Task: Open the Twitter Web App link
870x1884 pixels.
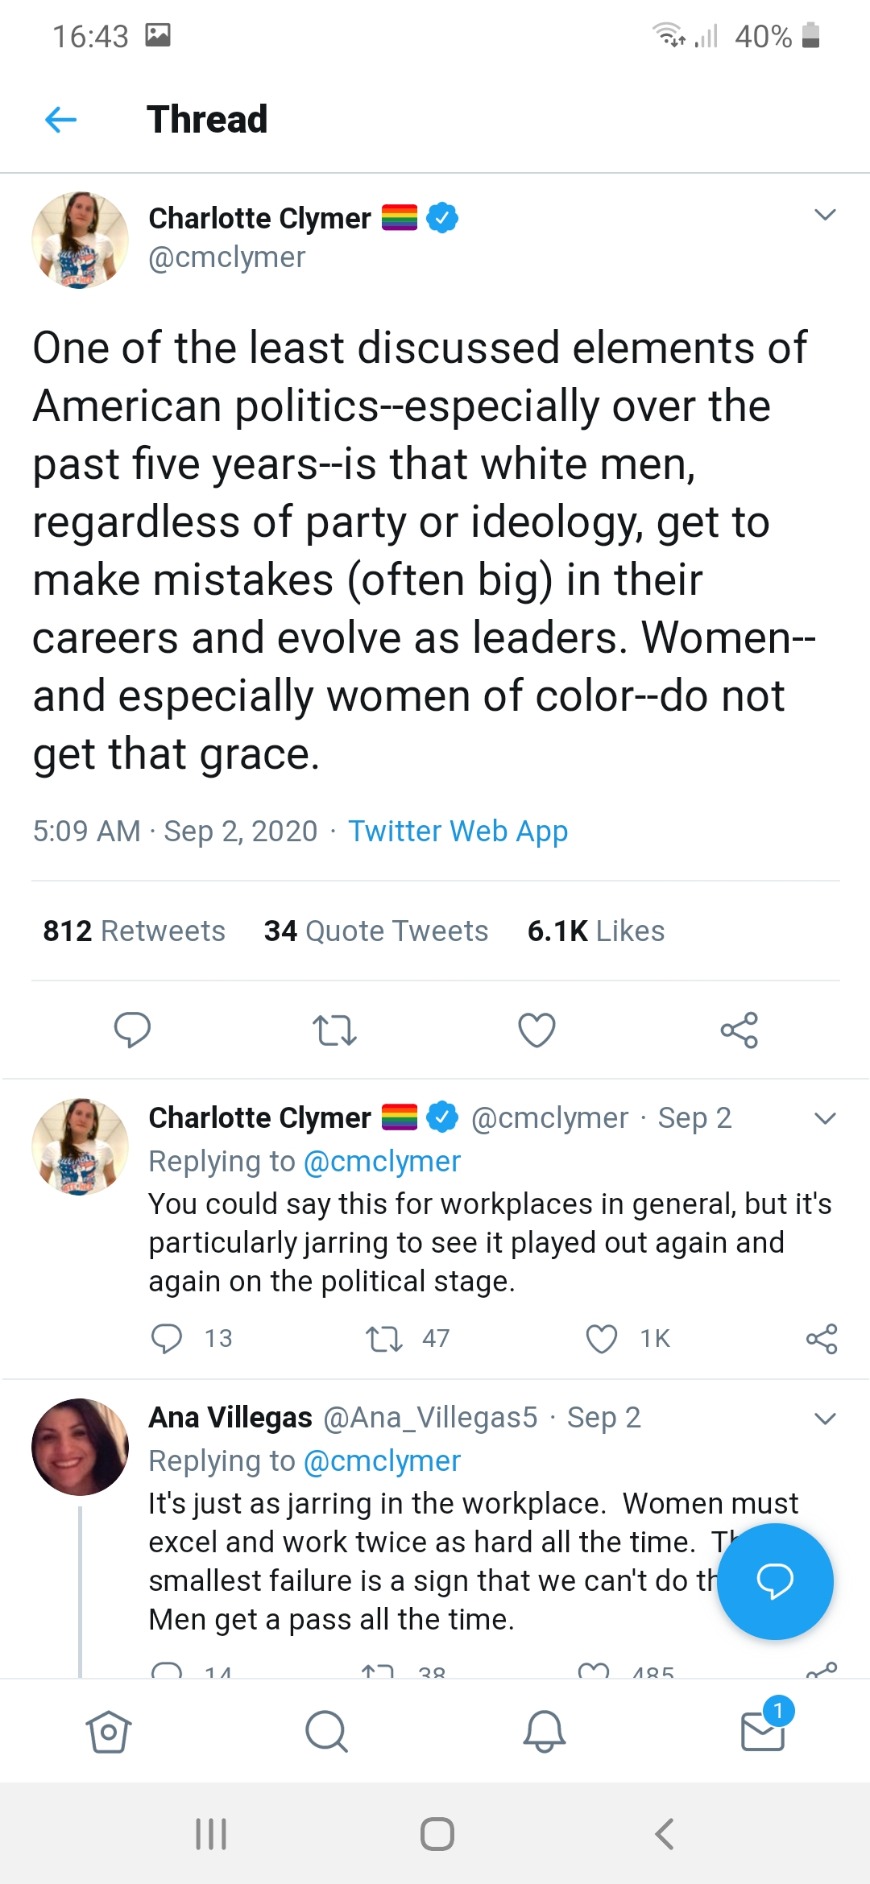Action: pyautogui.click(x=457, y=831)
